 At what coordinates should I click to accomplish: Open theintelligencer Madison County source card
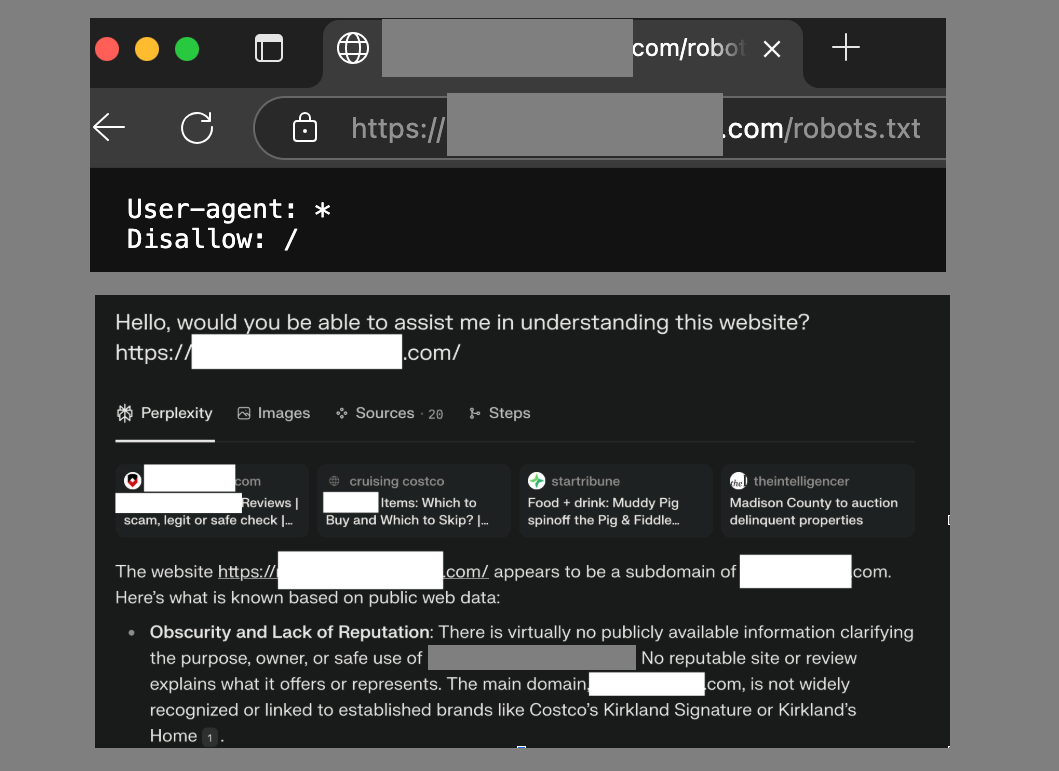818,500
